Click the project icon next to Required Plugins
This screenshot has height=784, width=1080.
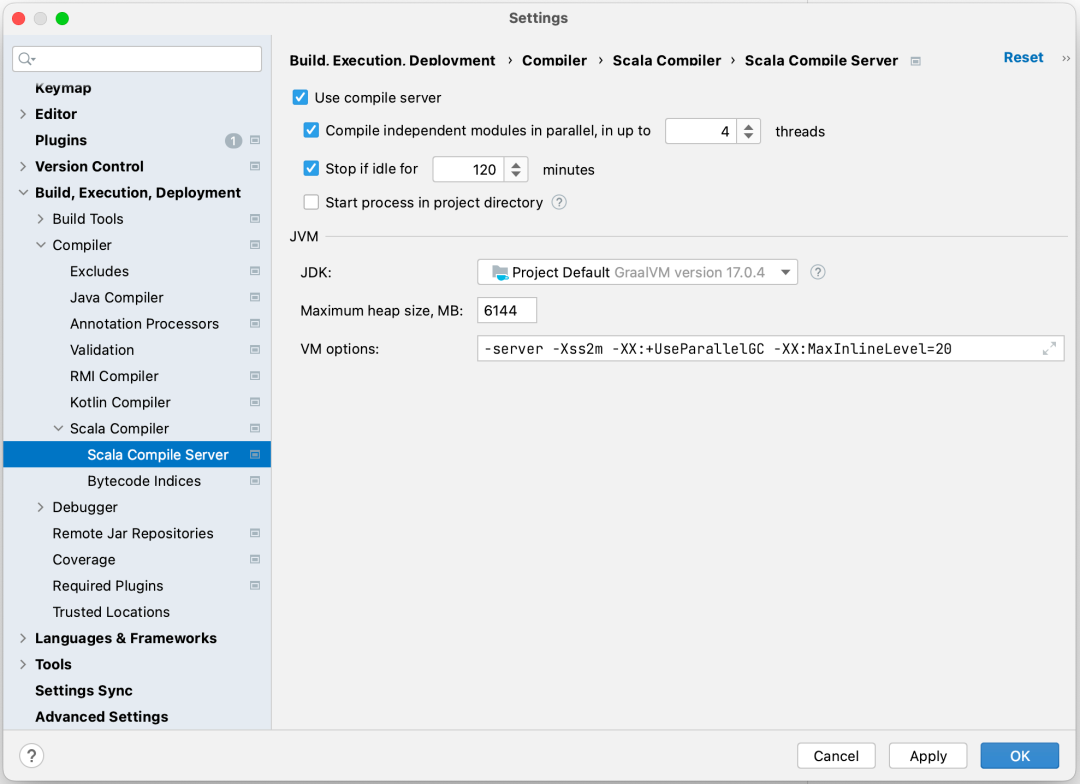[255, 586]
